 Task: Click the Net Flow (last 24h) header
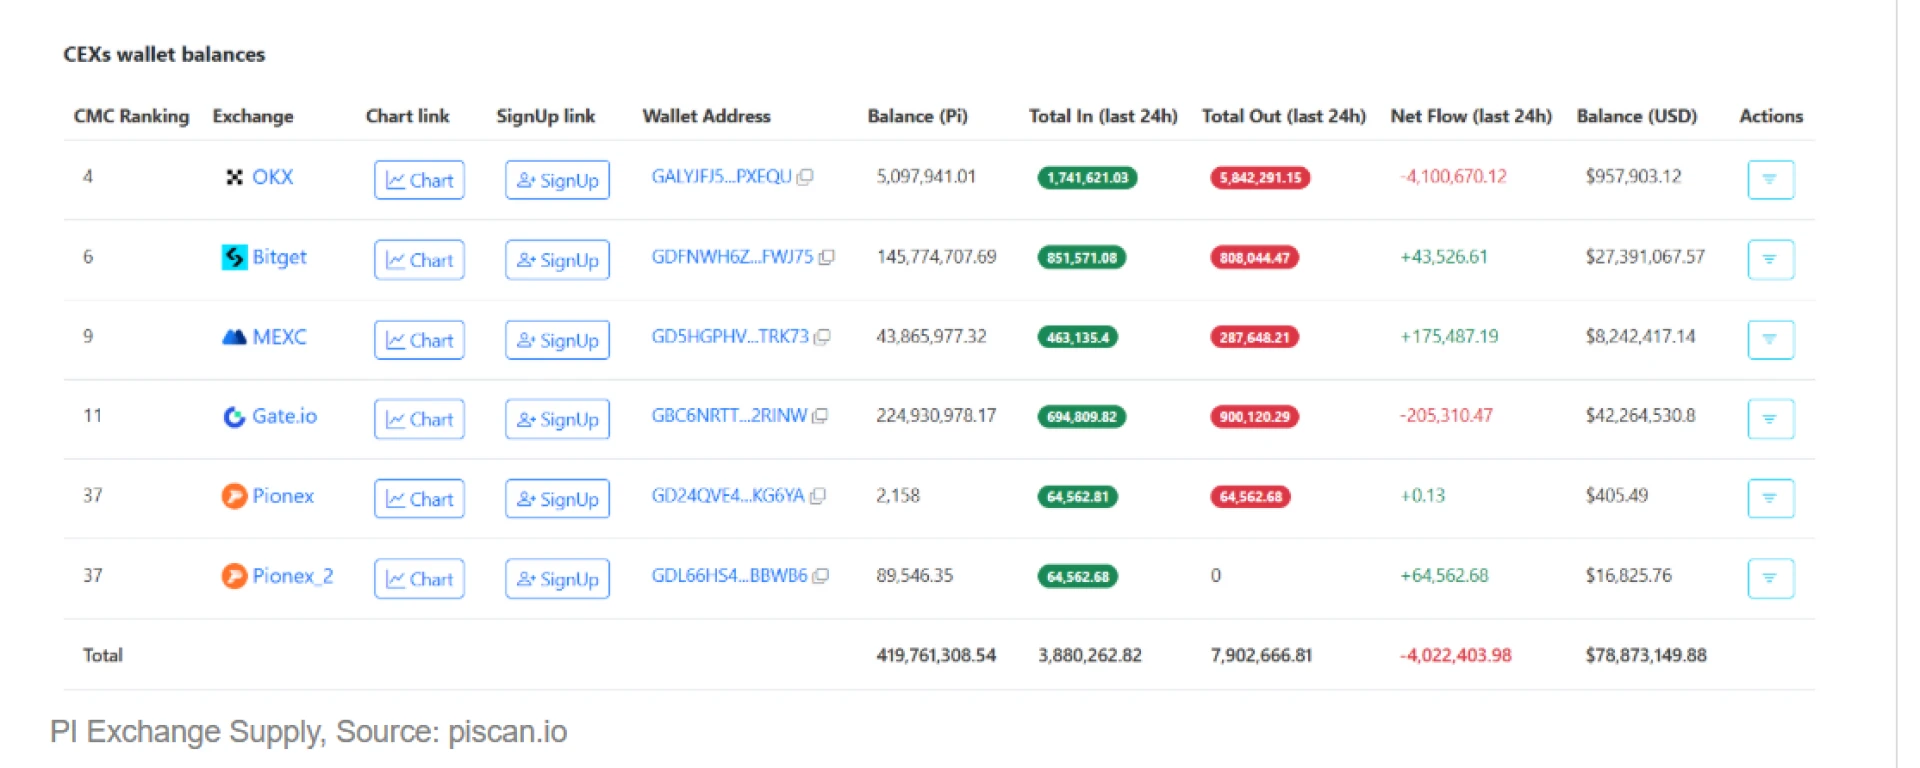pyautogui.click(x=1470, y=116)
